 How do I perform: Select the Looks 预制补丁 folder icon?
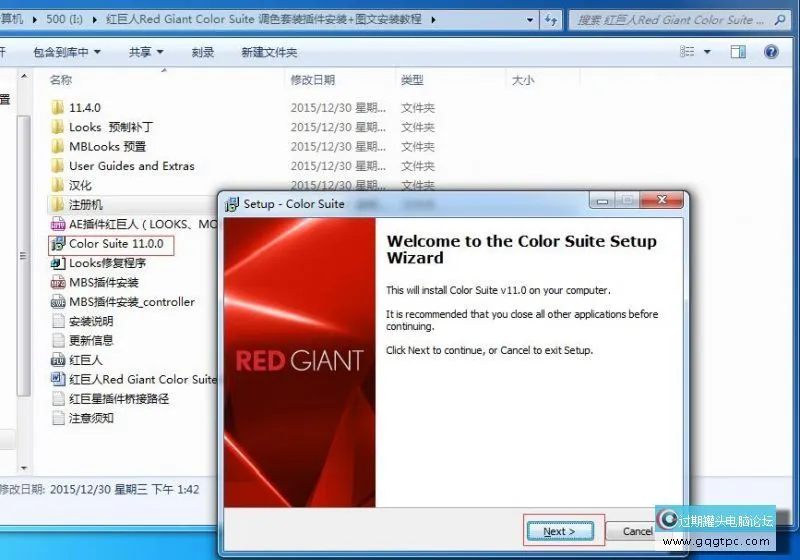pyautogui.click(x=58, y=127)
